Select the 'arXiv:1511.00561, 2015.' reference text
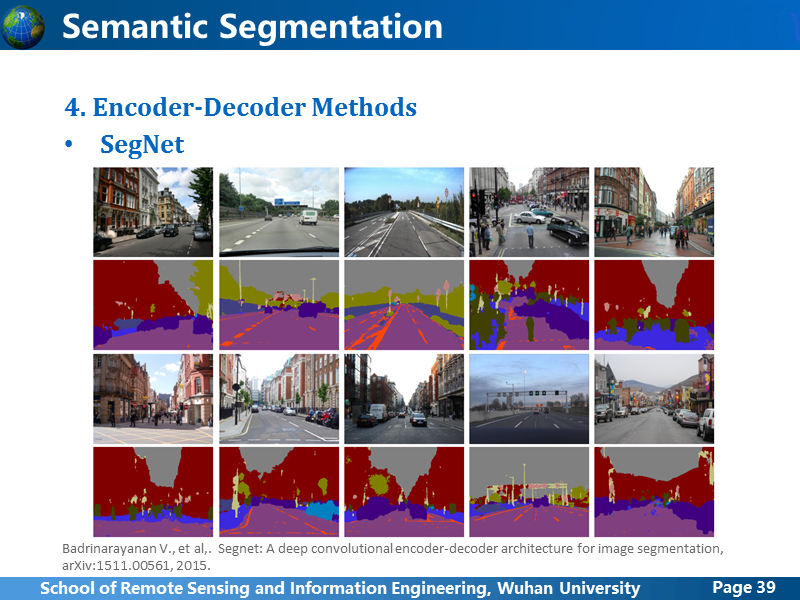This screenshot has height=600, width=800. tap(136, 566)
